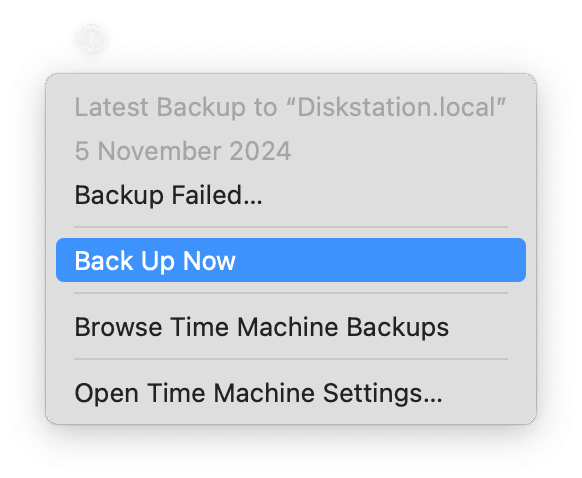
Task: Pick the entry below Back Up Now
Action: coord(262,327)
